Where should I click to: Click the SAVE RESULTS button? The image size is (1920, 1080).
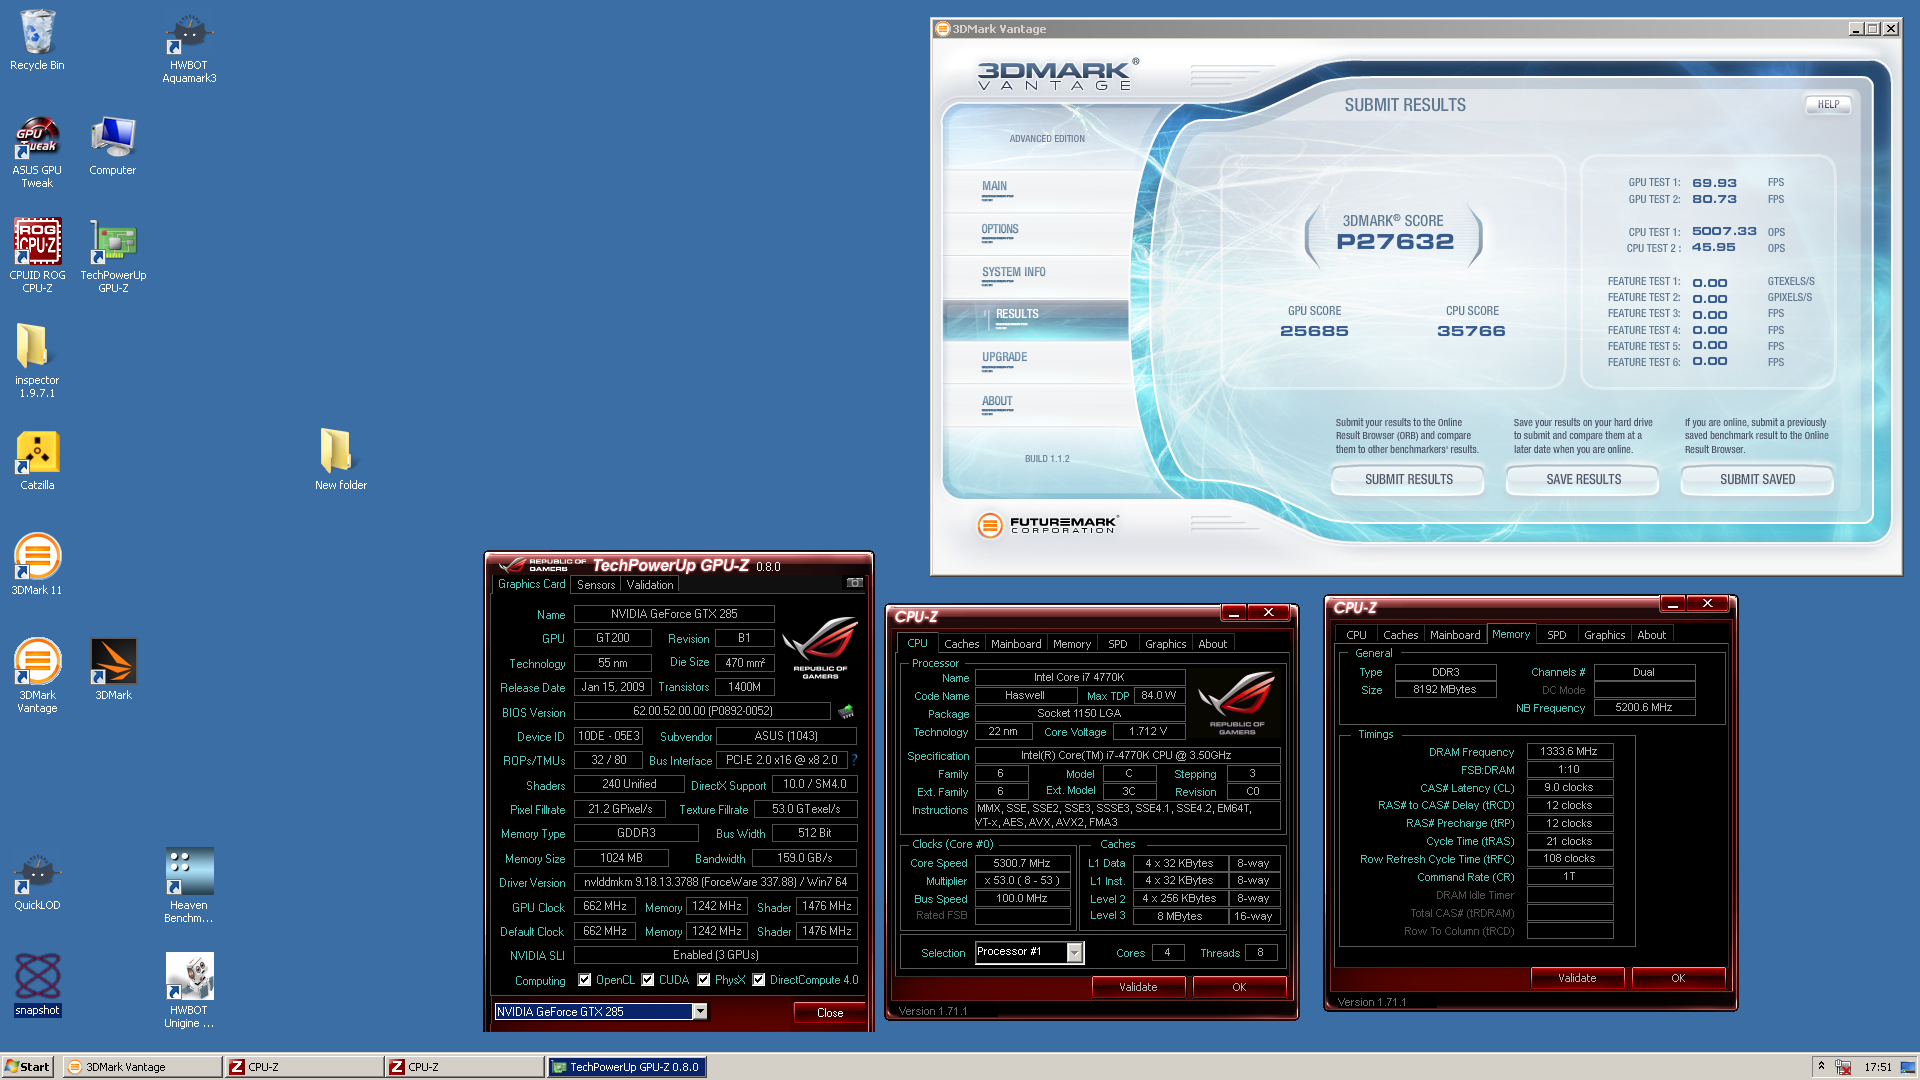coord(1584,480)
